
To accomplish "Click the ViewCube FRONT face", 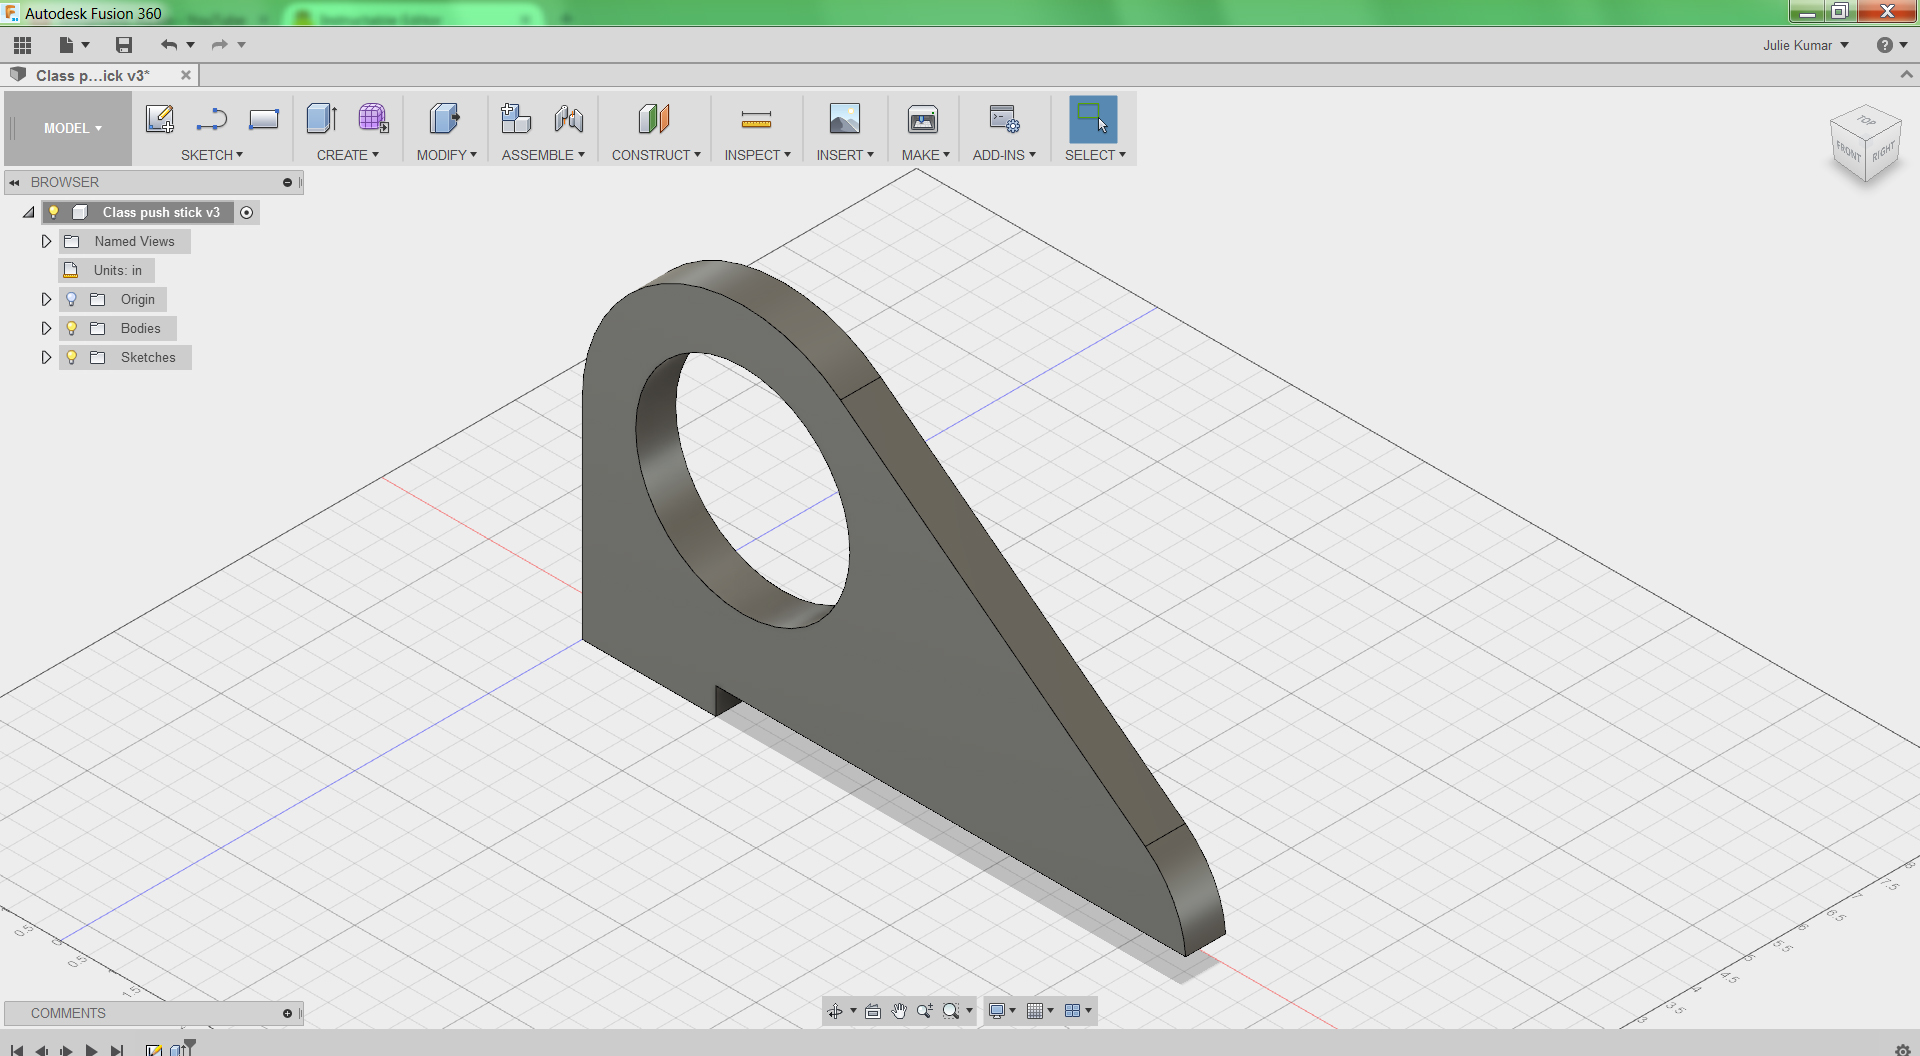I will tap(1848, 153).
